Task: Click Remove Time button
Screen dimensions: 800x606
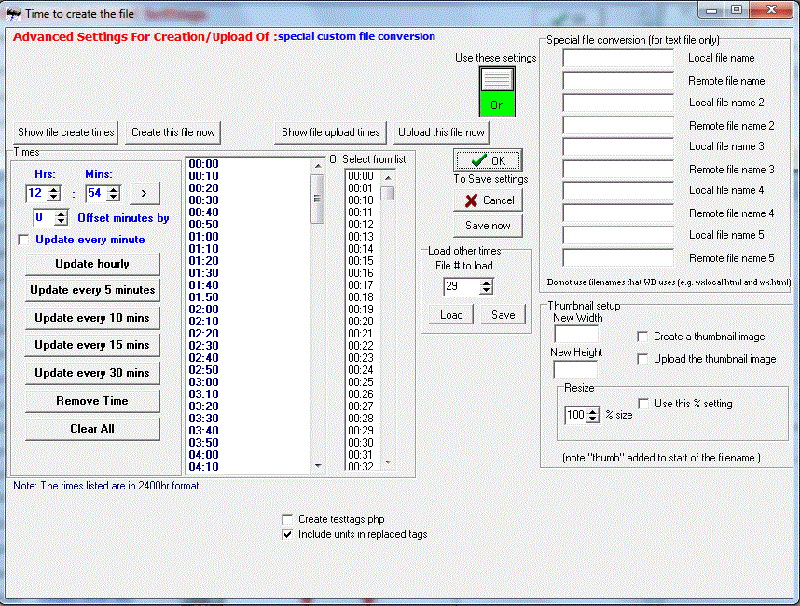Action: (x=92, y=401)
